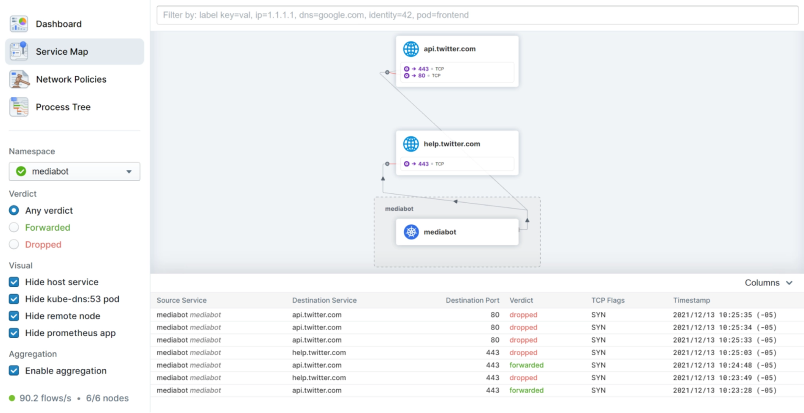Select flow row with timestamp 10:25:34
Screen dimensions: 804x413
[x=477, y=327]
